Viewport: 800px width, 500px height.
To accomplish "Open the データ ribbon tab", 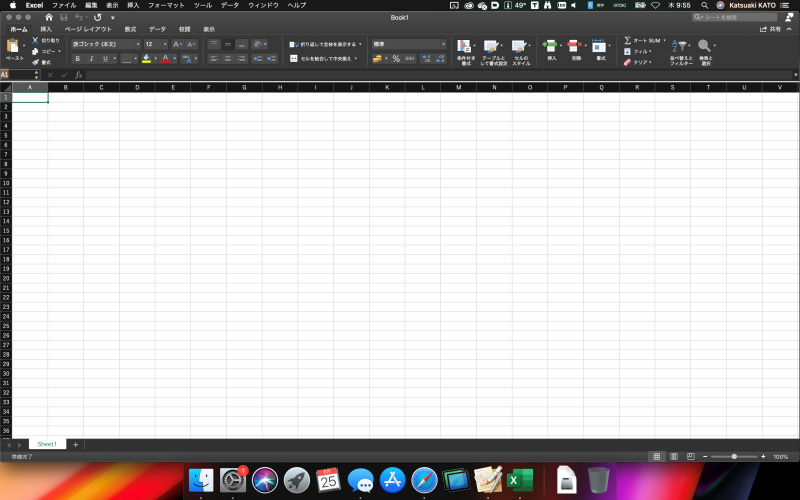I will point(157,30).
